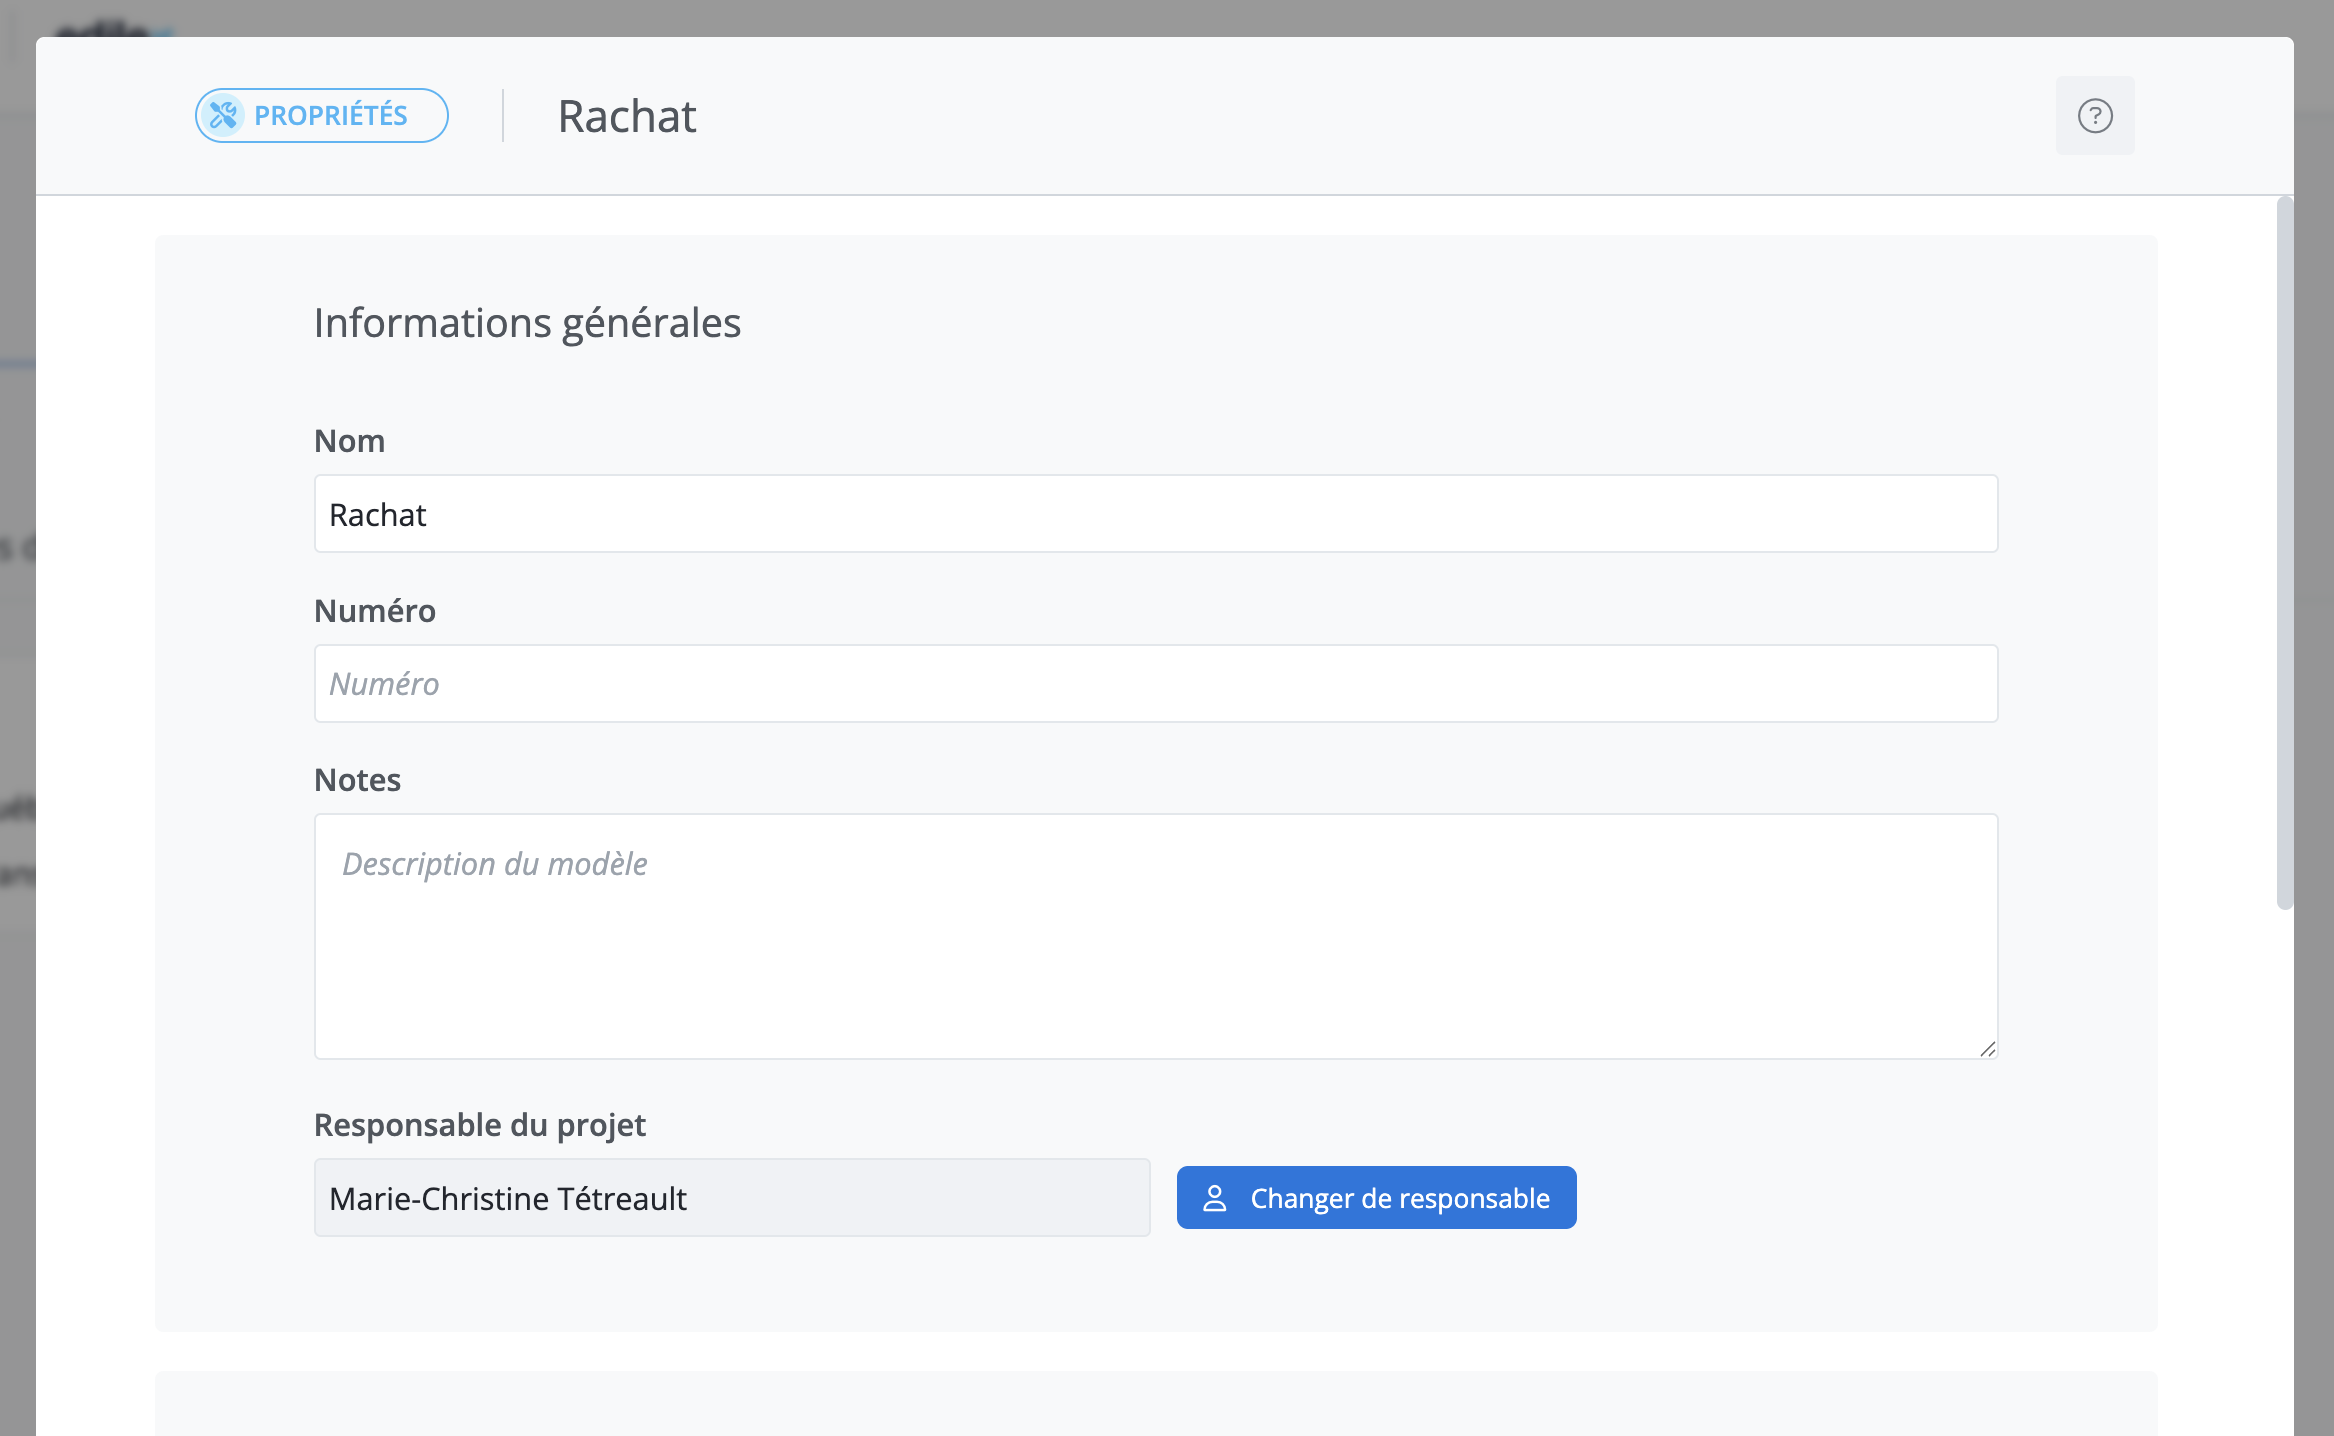Click the Rachat dialog title text
Image resolution: width=2334 pixels, height=1436 pixels.
click(x=627, y=116)
